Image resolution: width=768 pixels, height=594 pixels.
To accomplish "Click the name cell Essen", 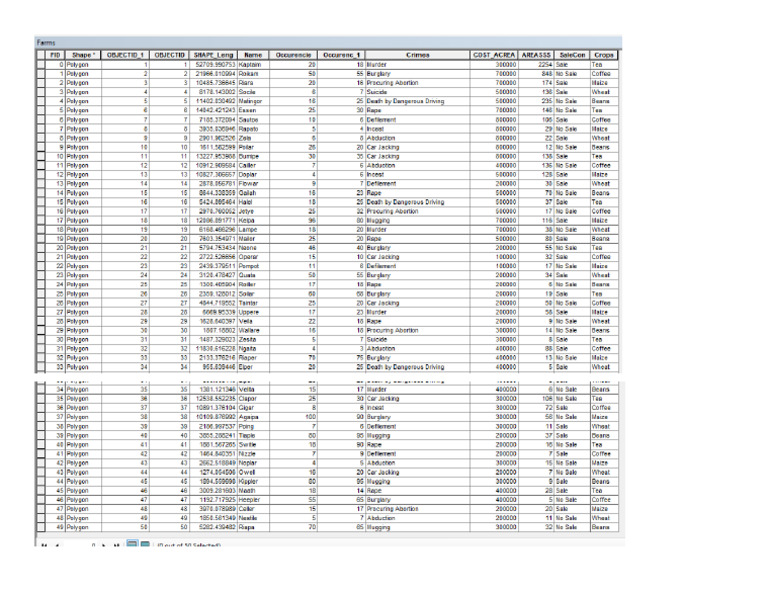I will (x=253, y=111).
